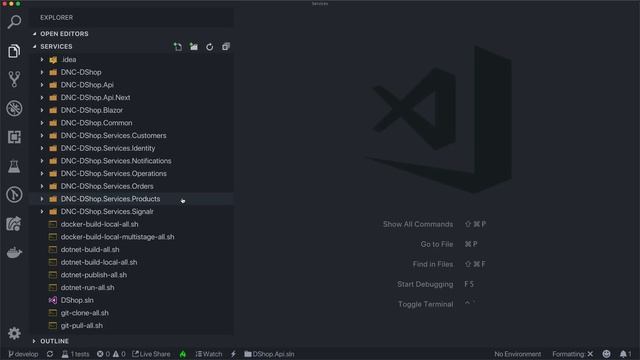Click the Watch item in status bar
The height and width of the screenshot is (360, 640).
point(209,354)
